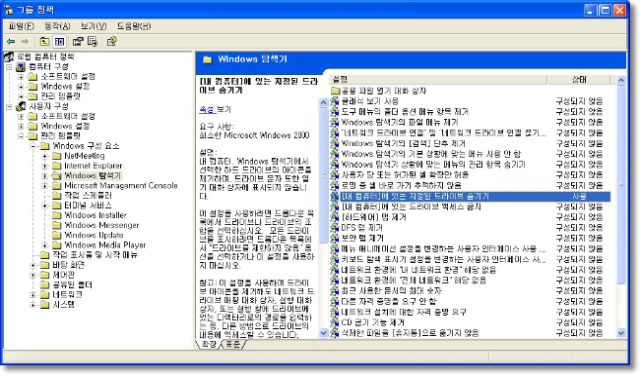Click the 로컬 컴퓨터 정책 root node icon
640x375 pixels.
click(9, 57)
